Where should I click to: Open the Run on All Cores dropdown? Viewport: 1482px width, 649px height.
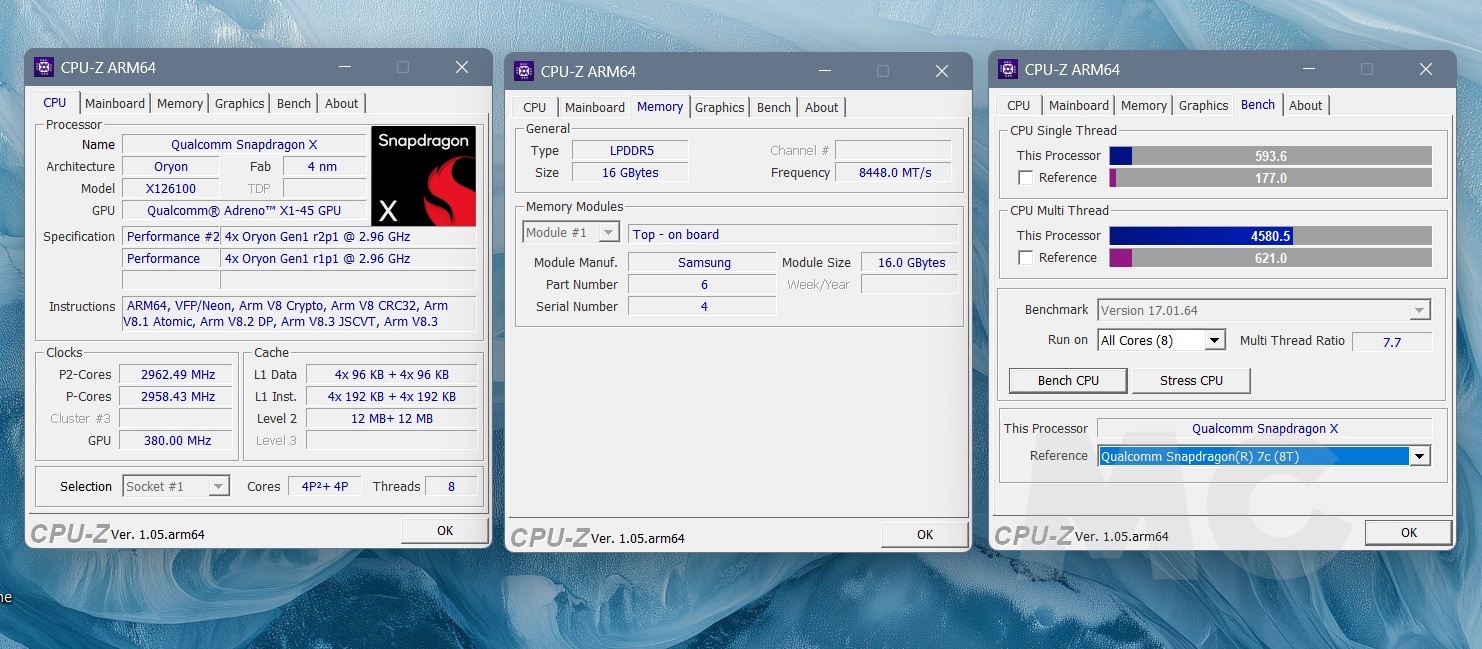(x=1161, y=340)
